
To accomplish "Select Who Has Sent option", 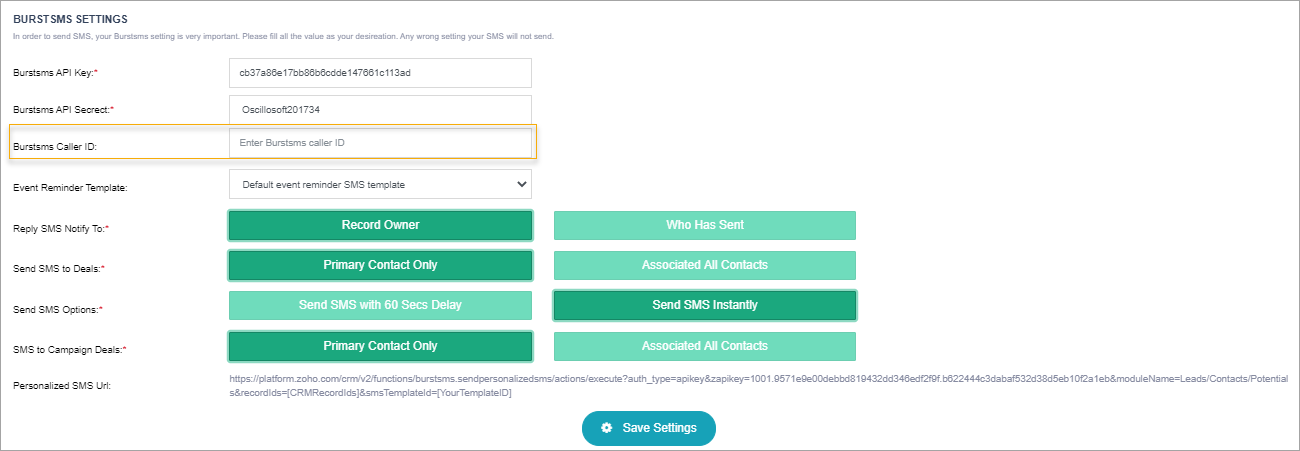I will [x=705, y=225].
